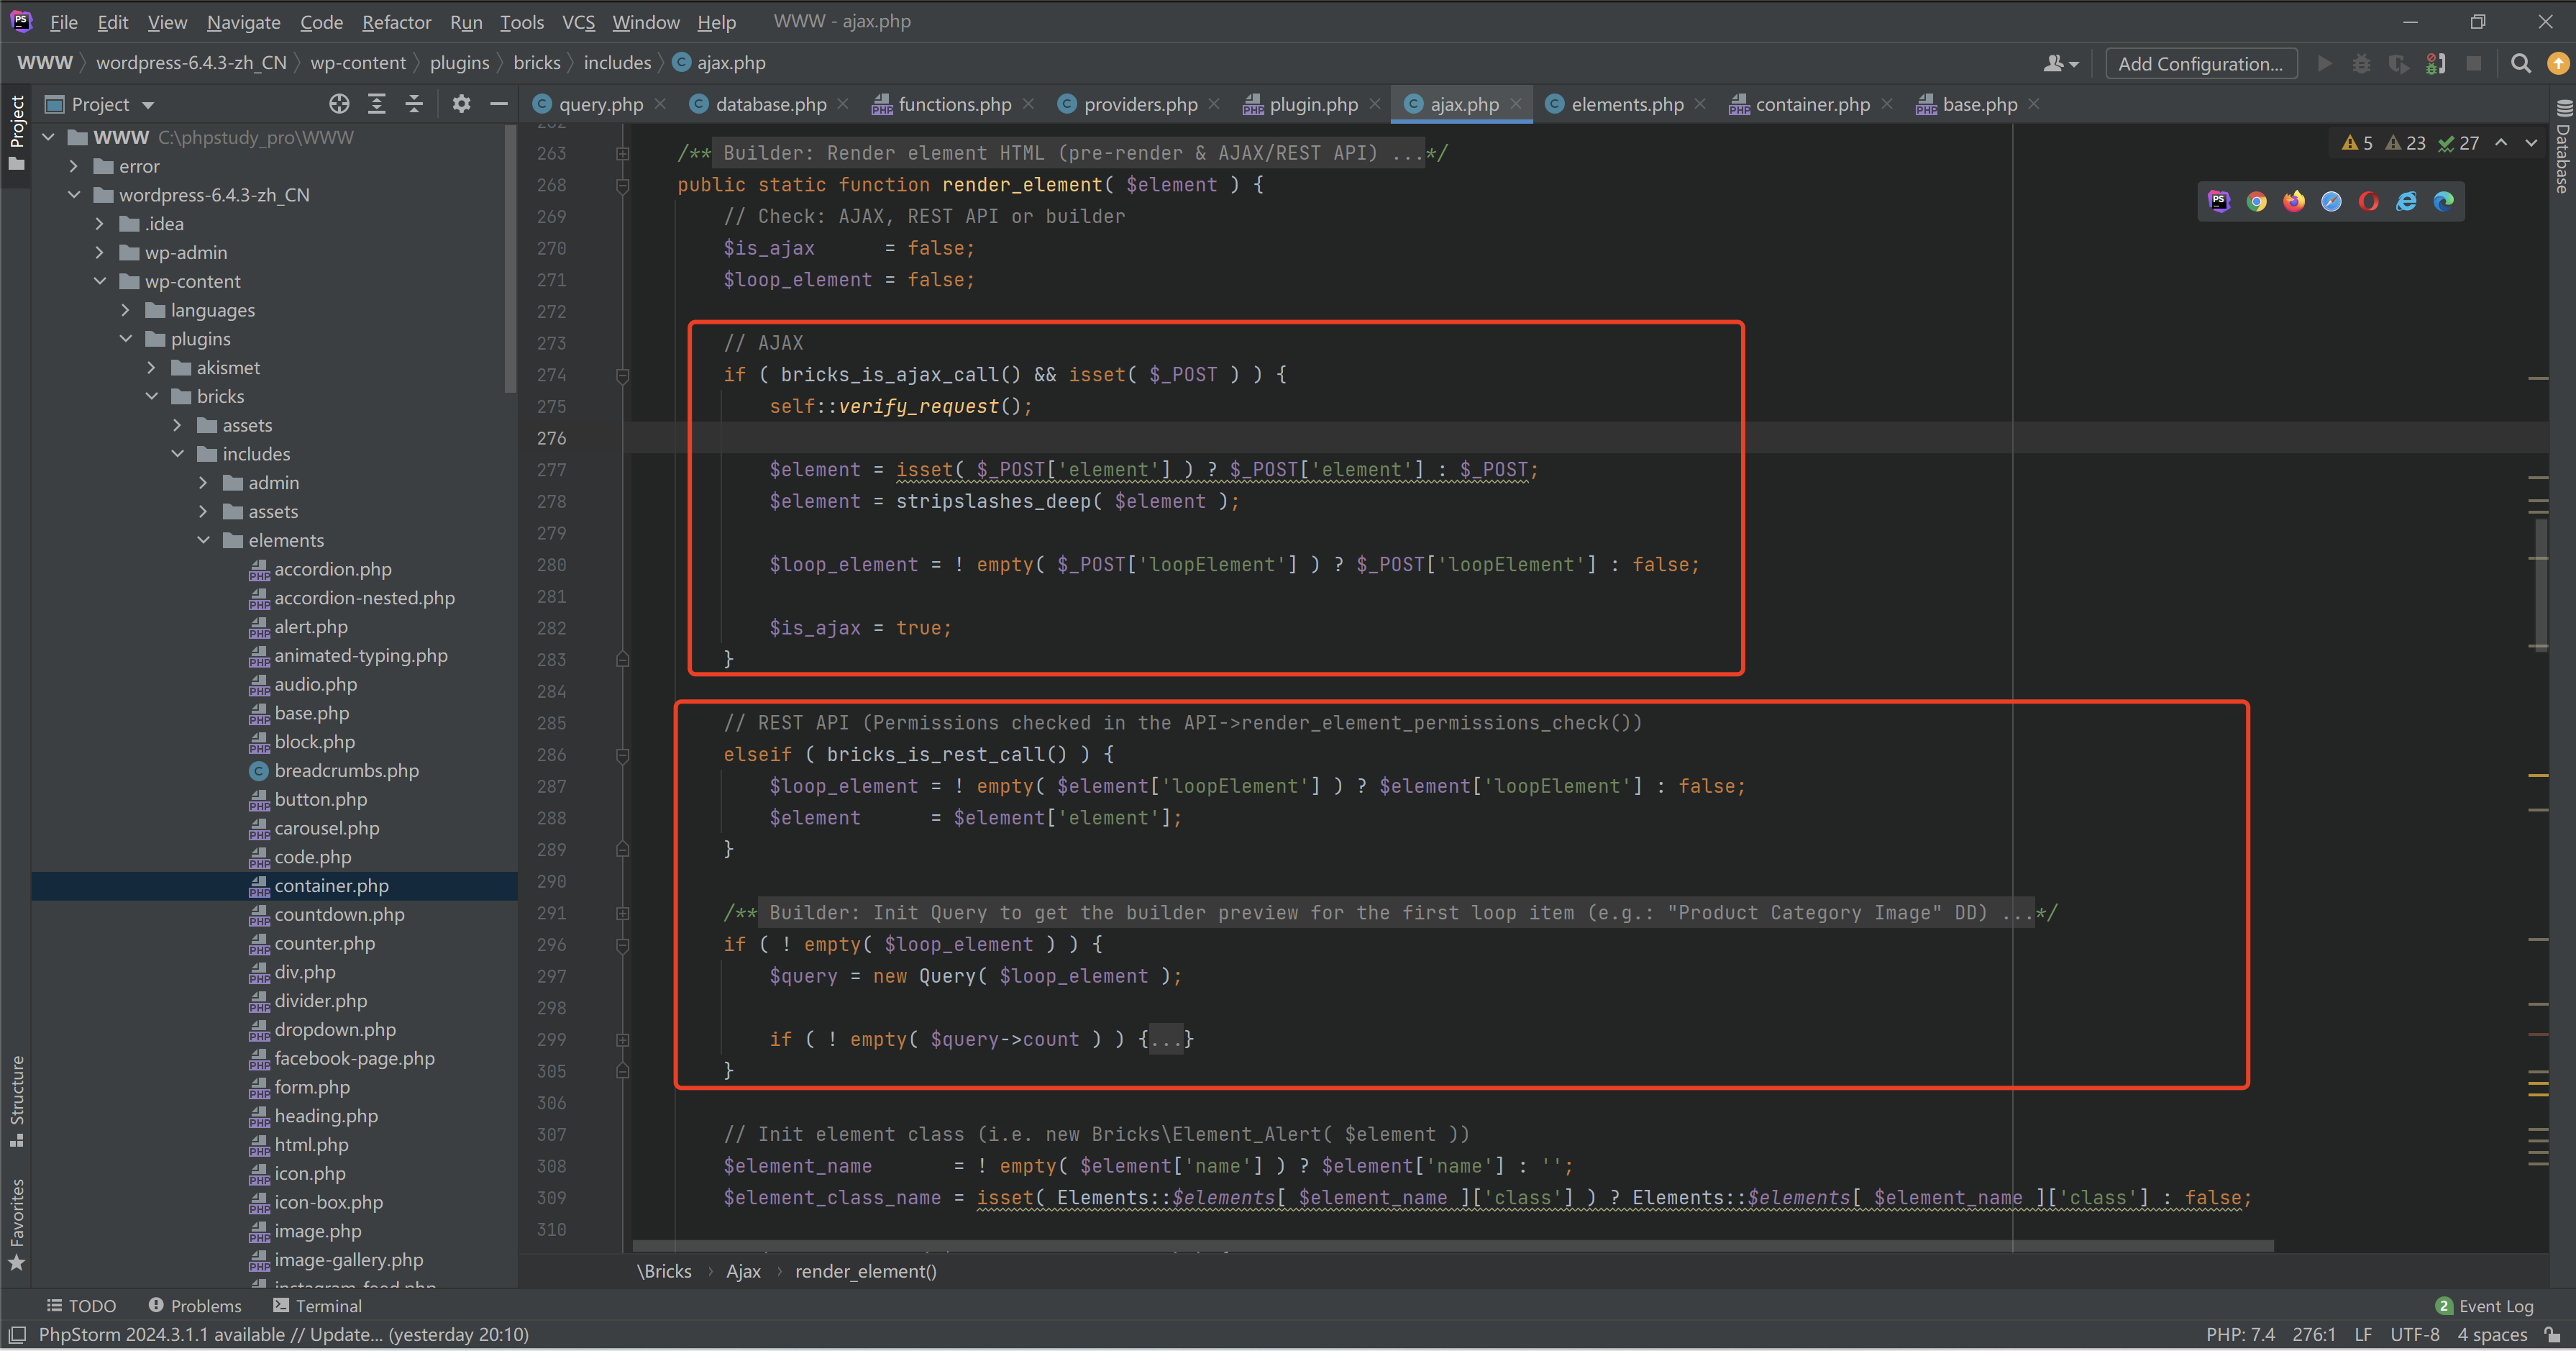Click 4 spaces indent setting
The height and width of the screenshot is (1351, 2576).
click(x=2492, y=1334)
